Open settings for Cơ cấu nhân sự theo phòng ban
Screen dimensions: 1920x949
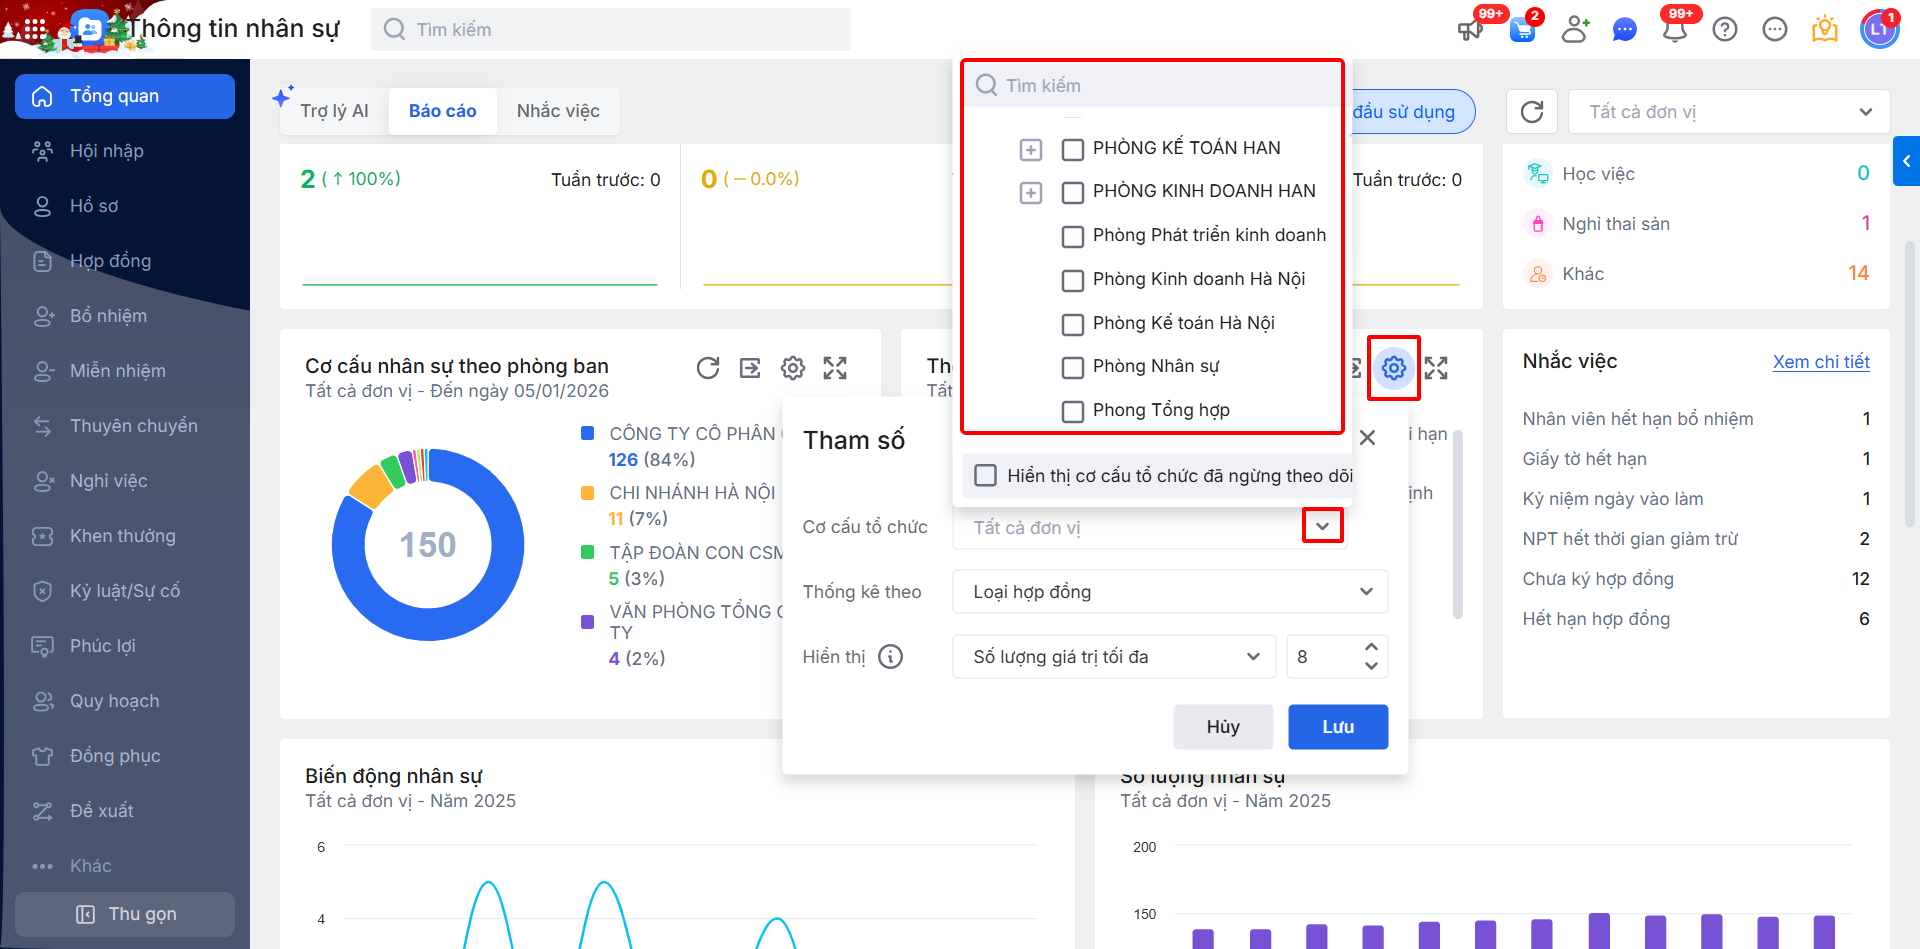[793, 368]
